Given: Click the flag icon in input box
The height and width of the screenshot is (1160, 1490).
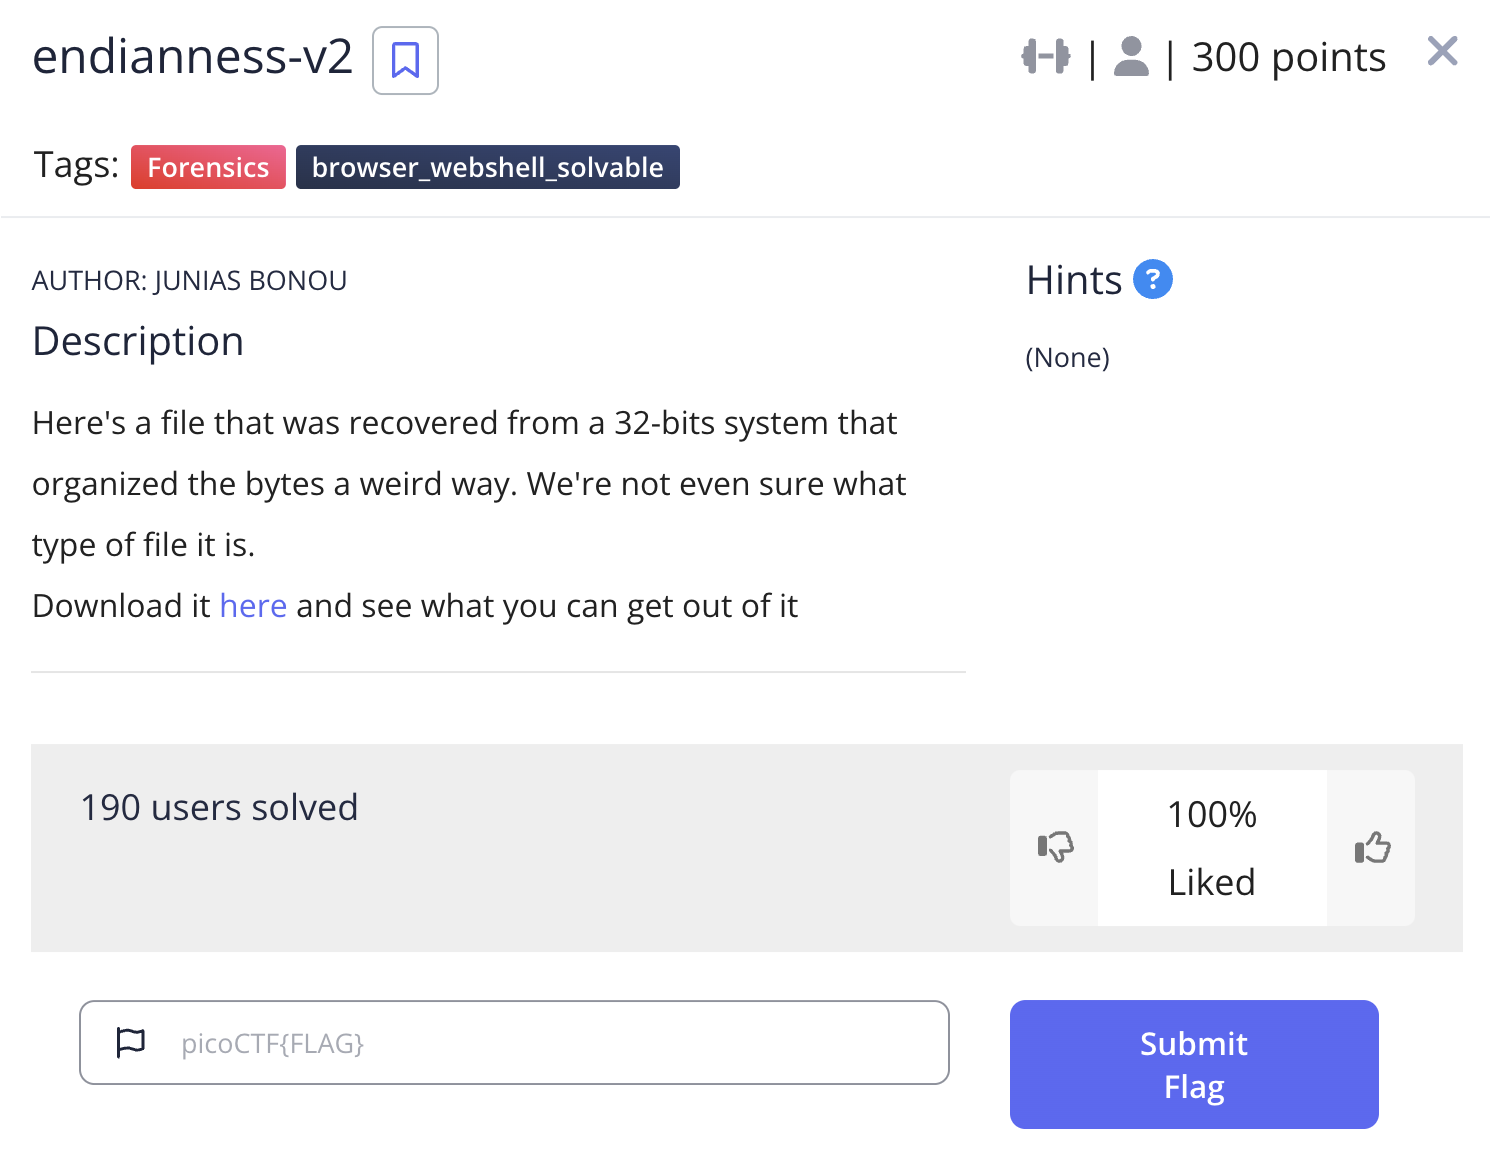Looking at the screenshot, I should pyautogui.click(x=131, y=1042).
